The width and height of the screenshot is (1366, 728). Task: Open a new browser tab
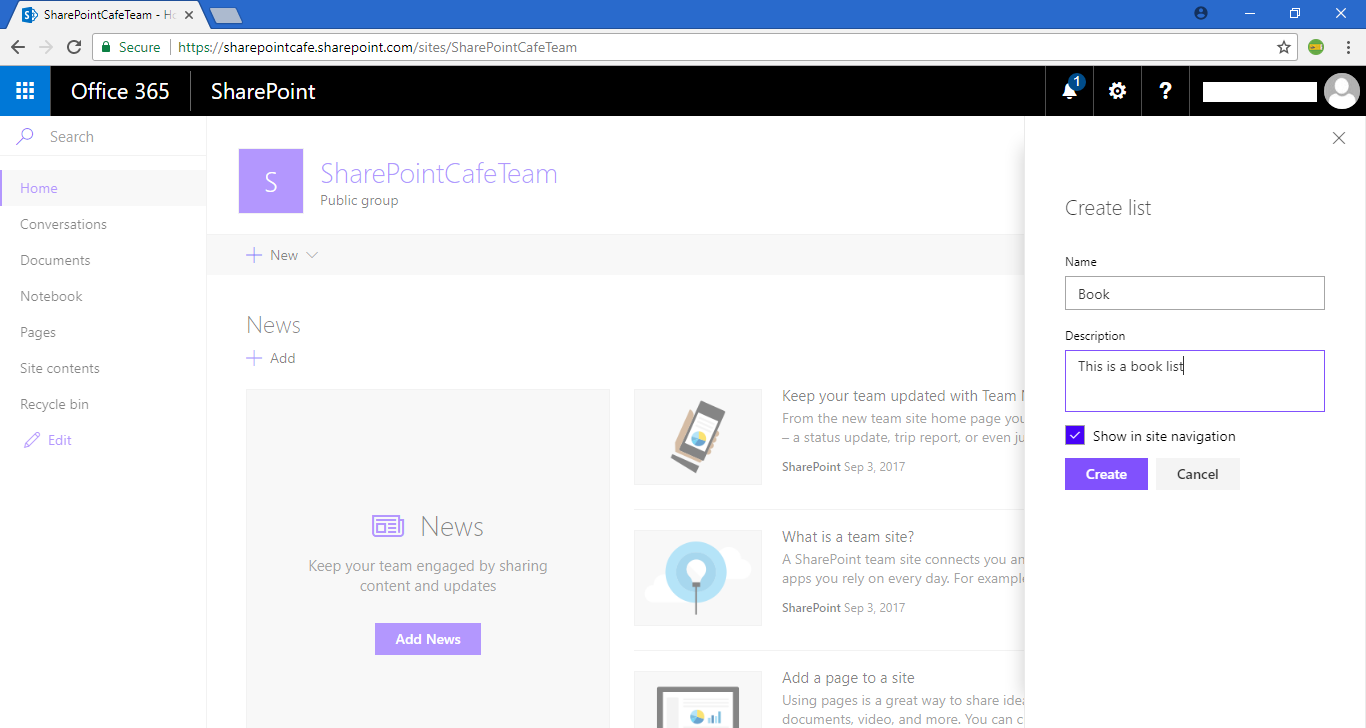pyautogui.click(x=226, y=15)
